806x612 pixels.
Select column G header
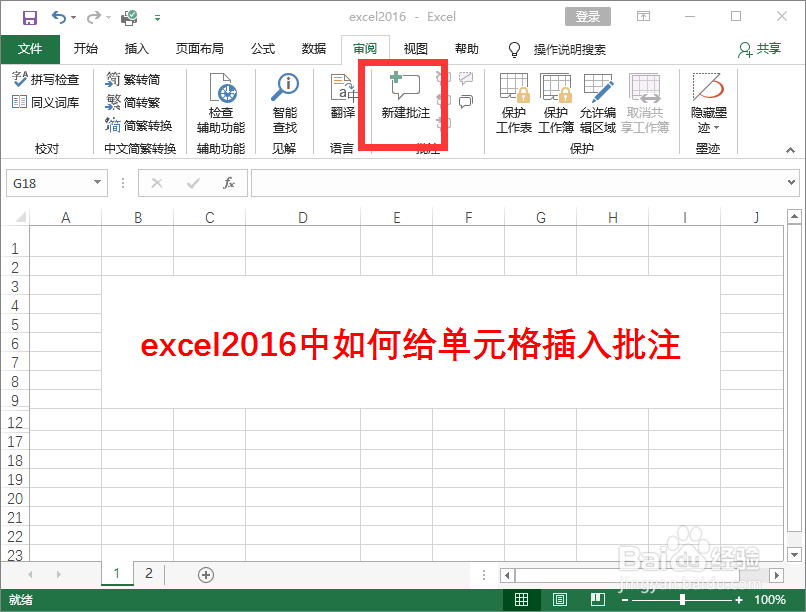(x=540, y=217)
